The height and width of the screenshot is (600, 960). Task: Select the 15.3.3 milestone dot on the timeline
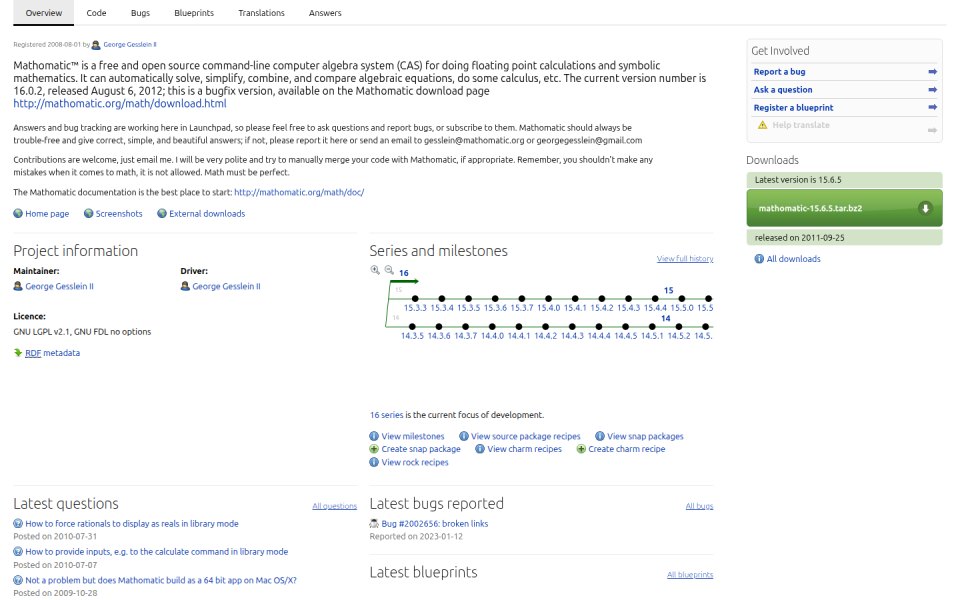pos(415,299)
